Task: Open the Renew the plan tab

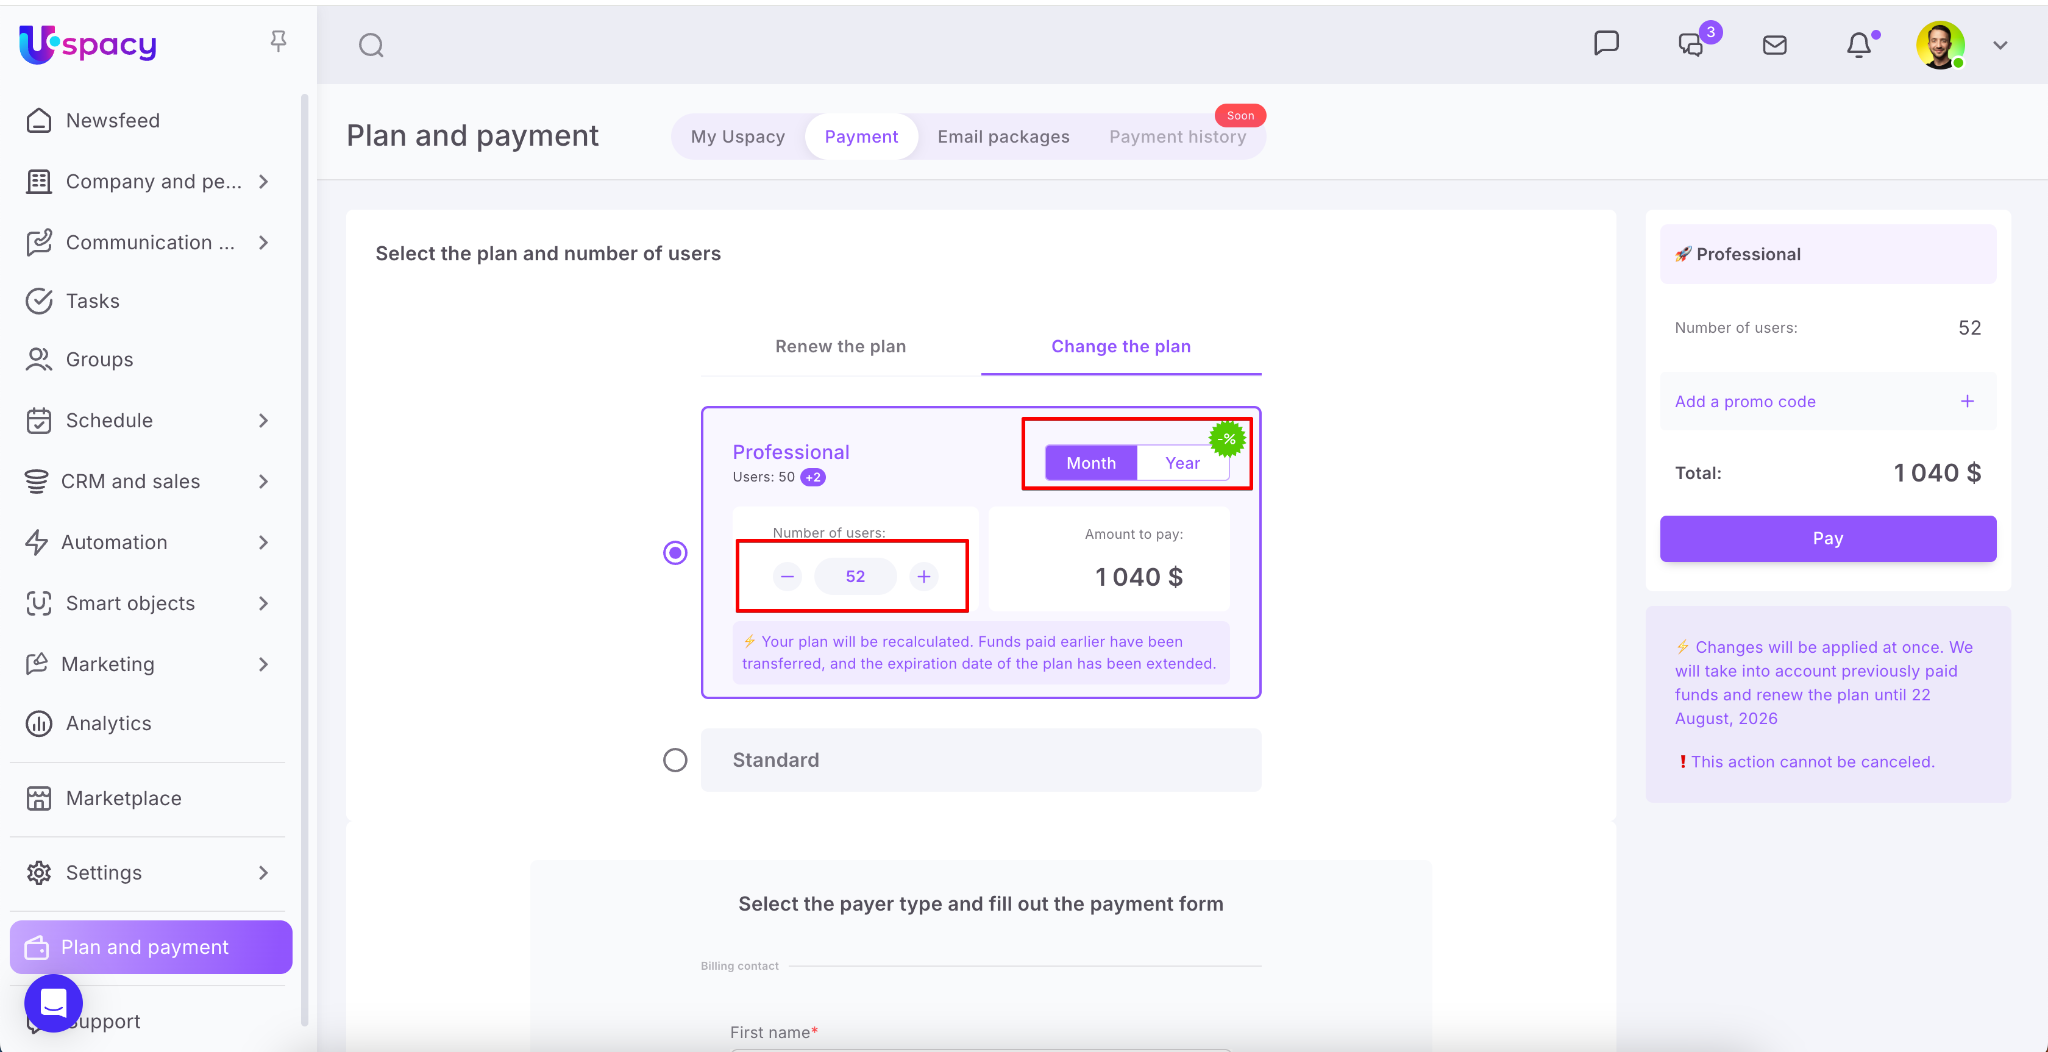Action: point(840,346)
